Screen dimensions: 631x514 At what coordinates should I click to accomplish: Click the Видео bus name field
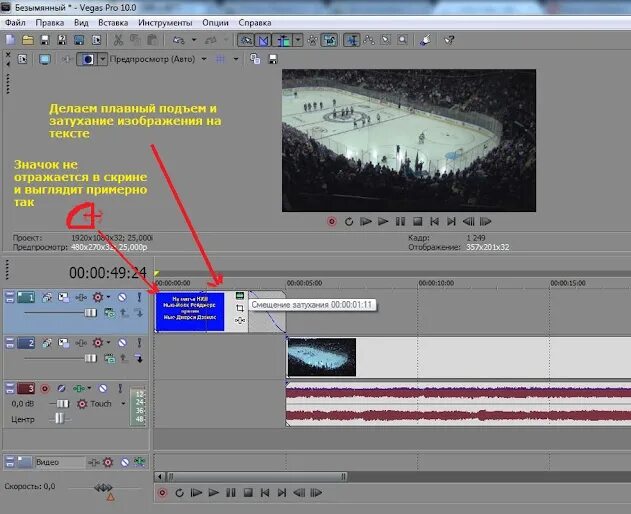pyautogui.click(x=60, y=462)
